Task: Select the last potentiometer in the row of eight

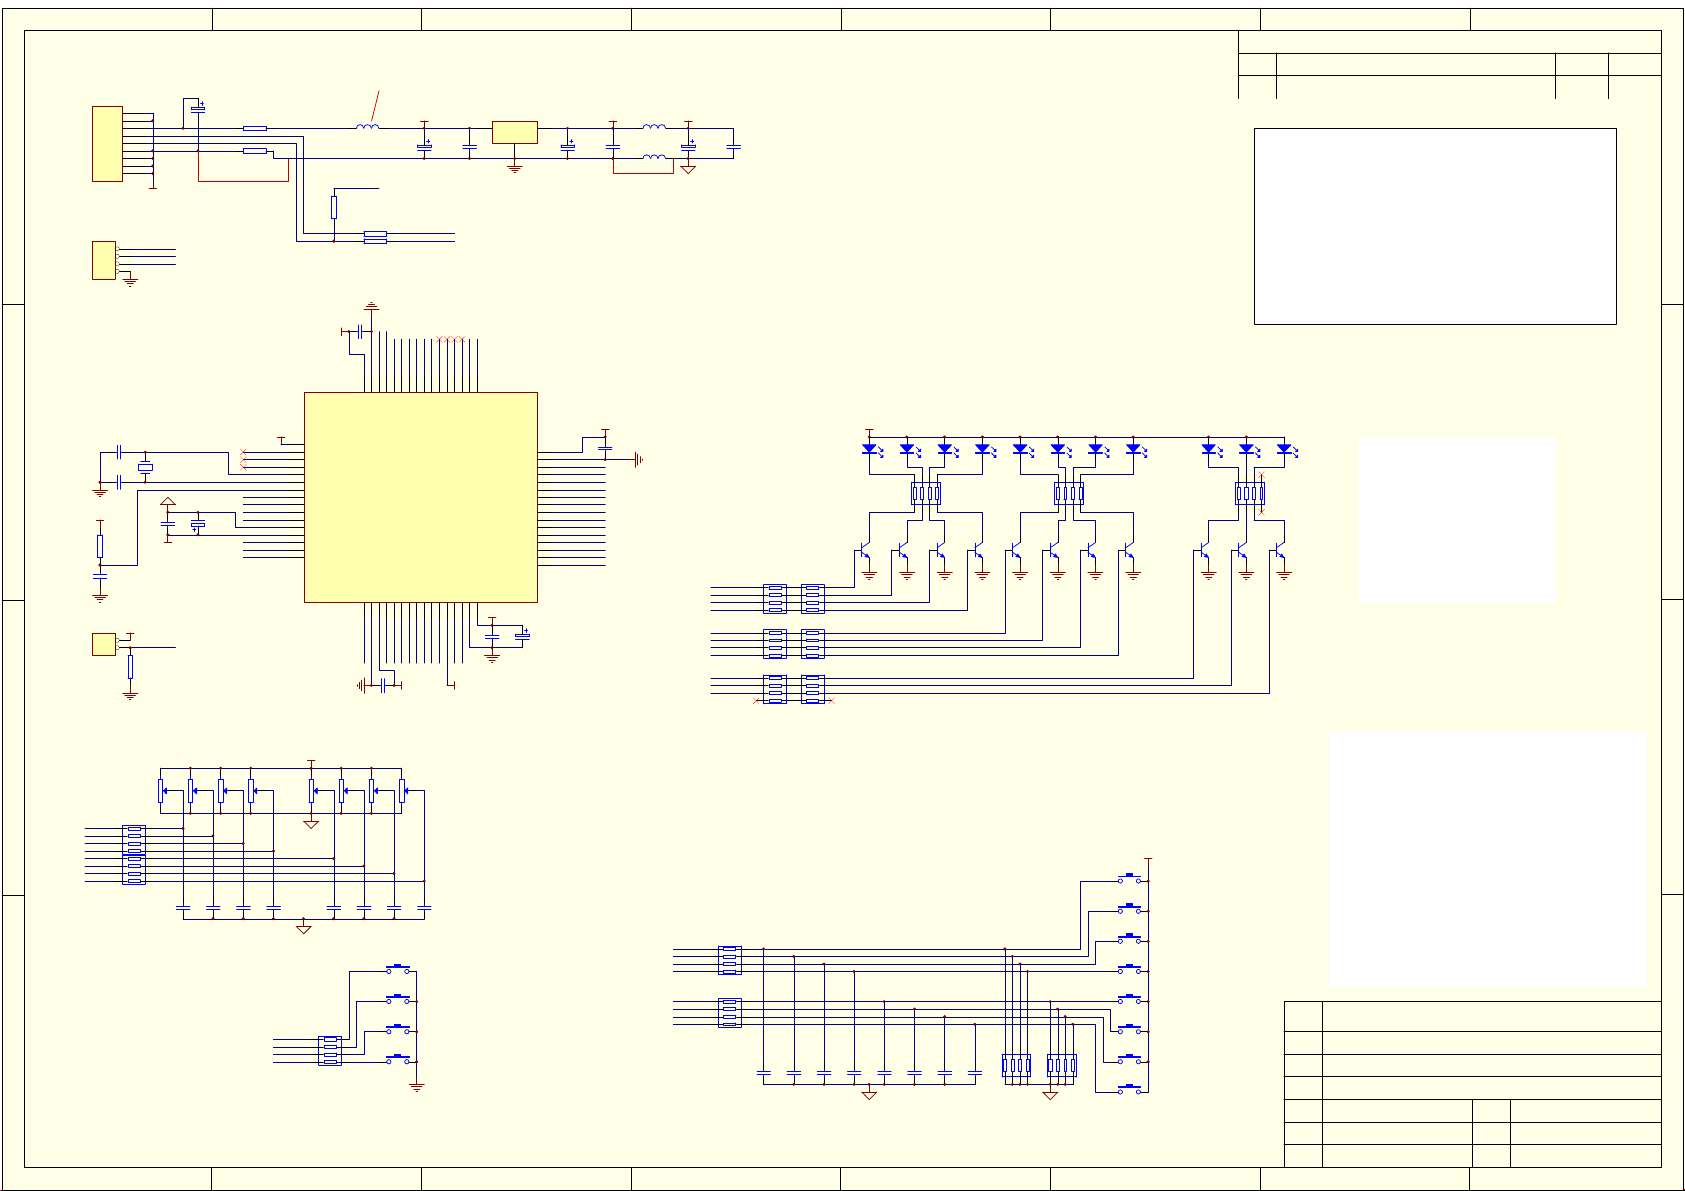Action: (402, 792)
